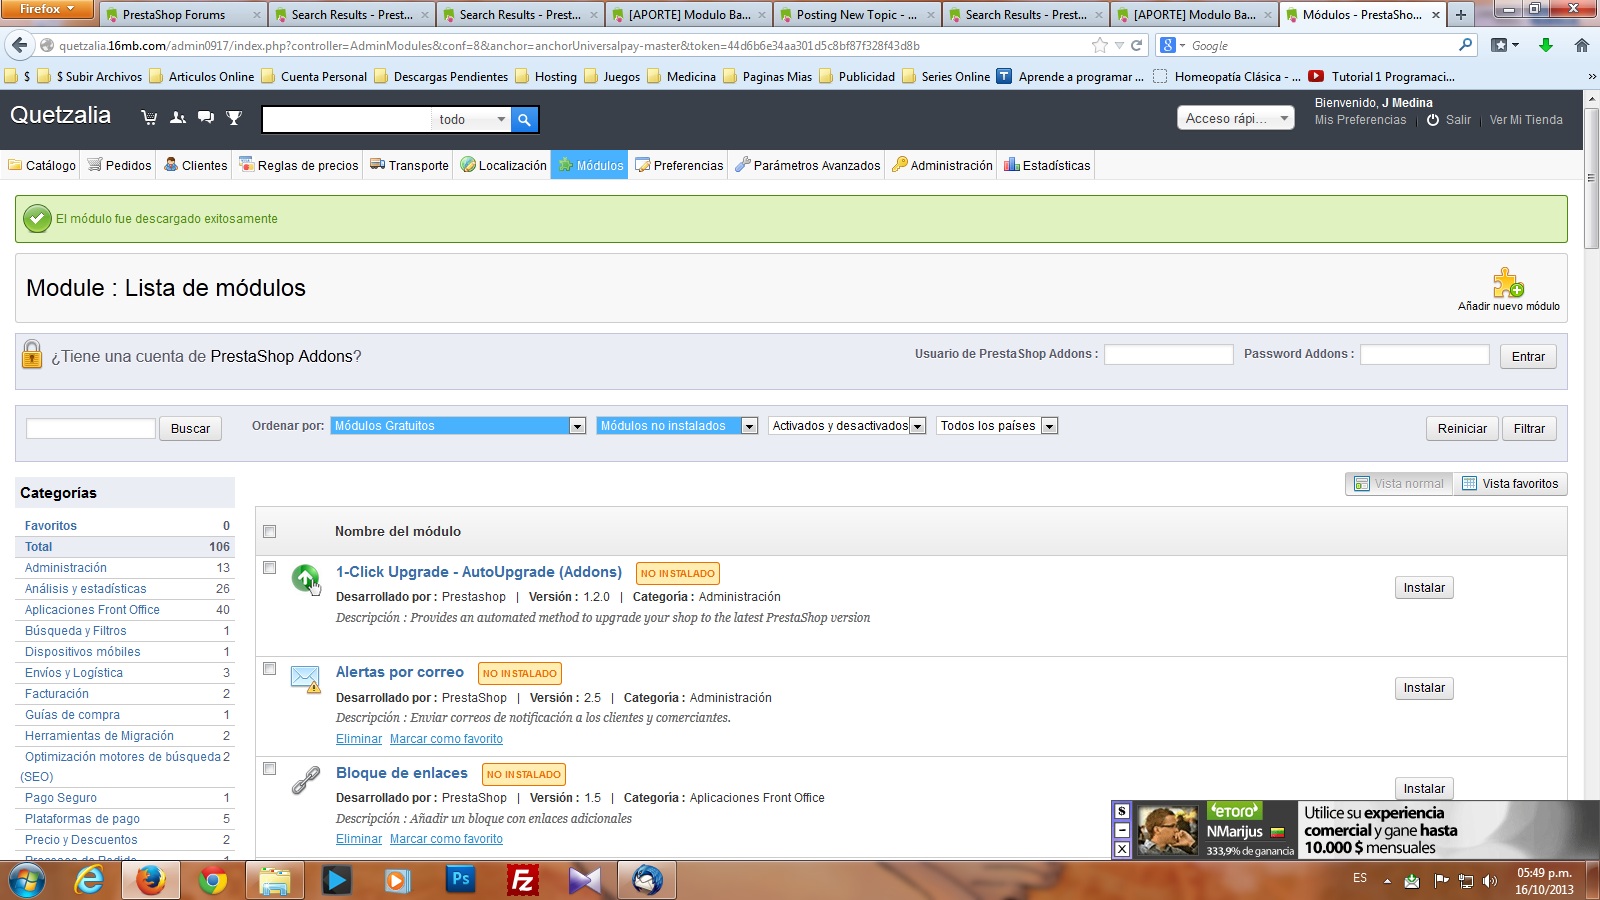Open the Catálogo menu
Image resolution: width=1600 pixels, height=900 pixels.
click(x=42, y=165)
